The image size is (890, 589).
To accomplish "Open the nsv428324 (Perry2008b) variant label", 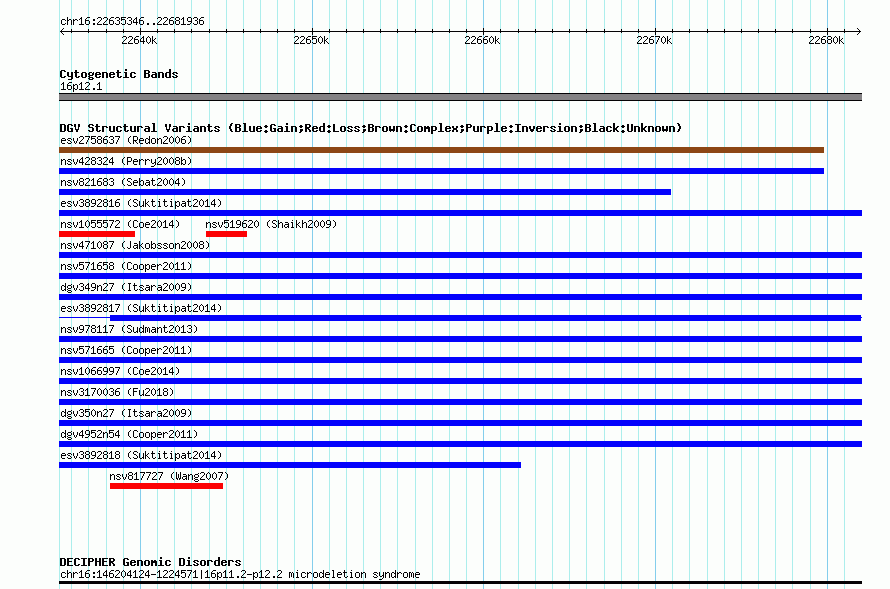I will 126,161.
